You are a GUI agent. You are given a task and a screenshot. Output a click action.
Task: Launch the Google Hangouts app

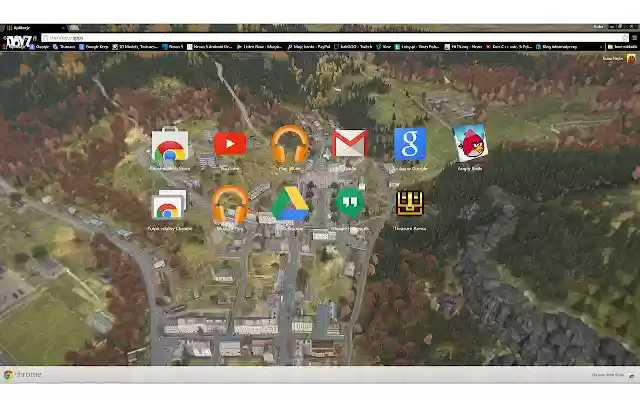[350, 202]
